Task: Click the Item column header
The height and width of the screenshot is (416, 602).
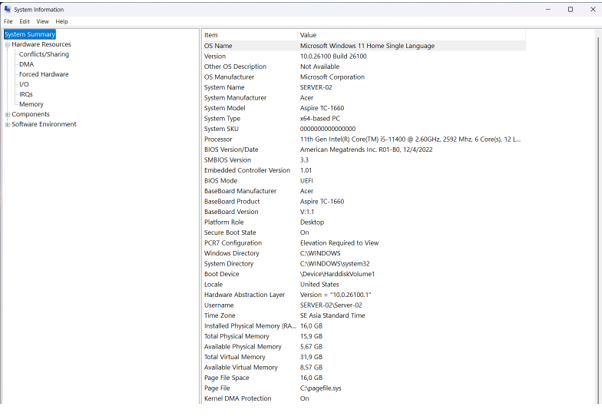Action: [x=211, y=35]
